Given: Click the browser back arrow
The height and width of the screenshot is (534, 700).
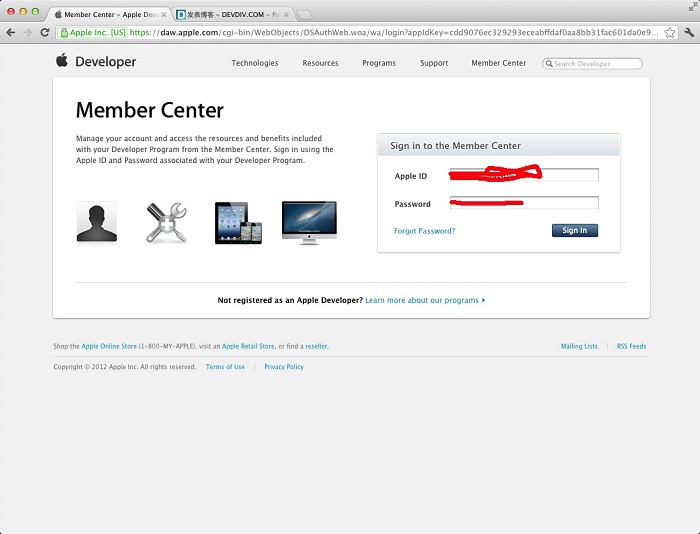Looking at the screenshot, I should (x=11, y=32).
